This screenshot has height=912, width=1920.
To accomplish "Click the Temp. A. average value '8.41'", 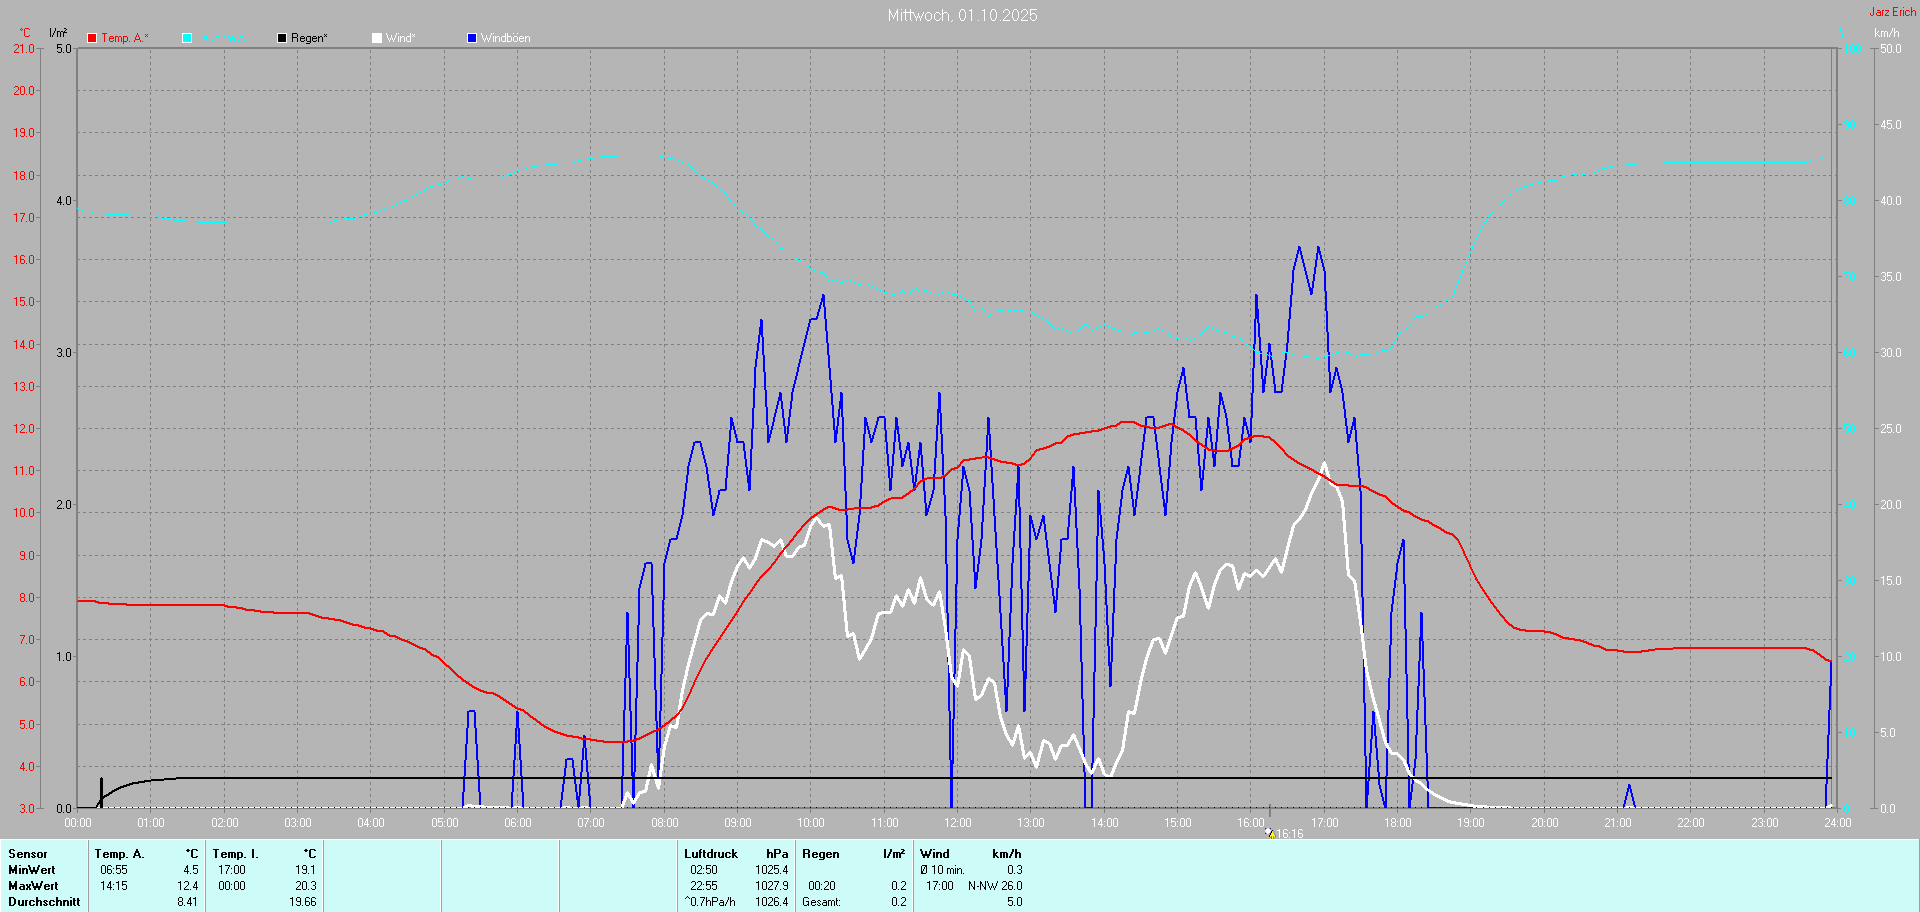I will (x=188, y=902).
